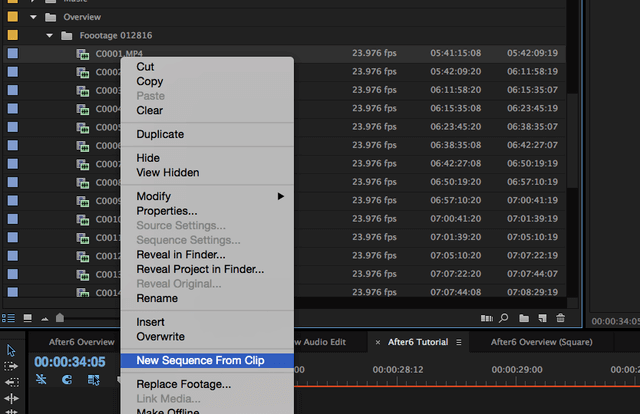Click the small mountain zoom-out icon
This screenshot has height=414, width=640.
[x=44, y=319]
